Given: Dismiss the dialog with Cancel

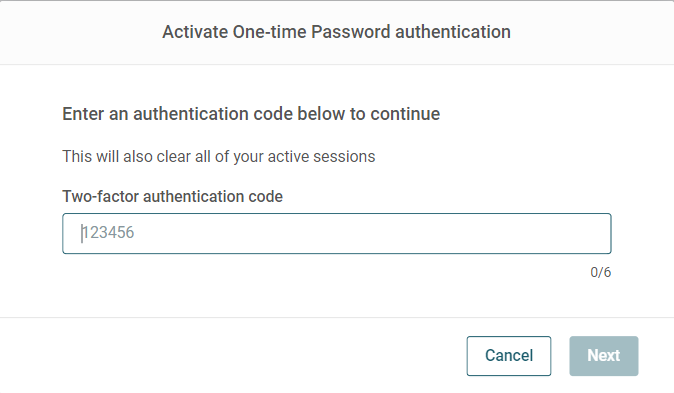Looking at the screenshot, I should pyautogui.click(x=509, y=356).
